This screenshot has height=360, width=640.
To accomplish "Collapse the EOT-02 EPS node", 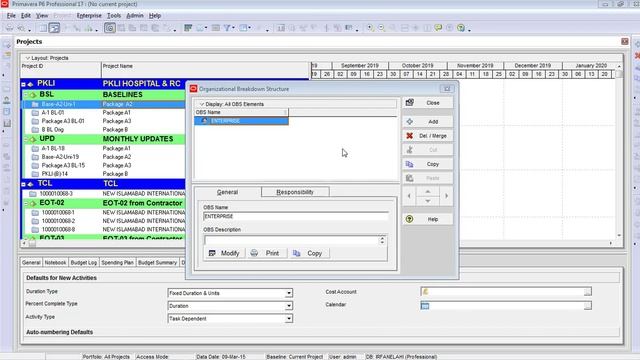I will pyautogui.click(x=26, y=204).
